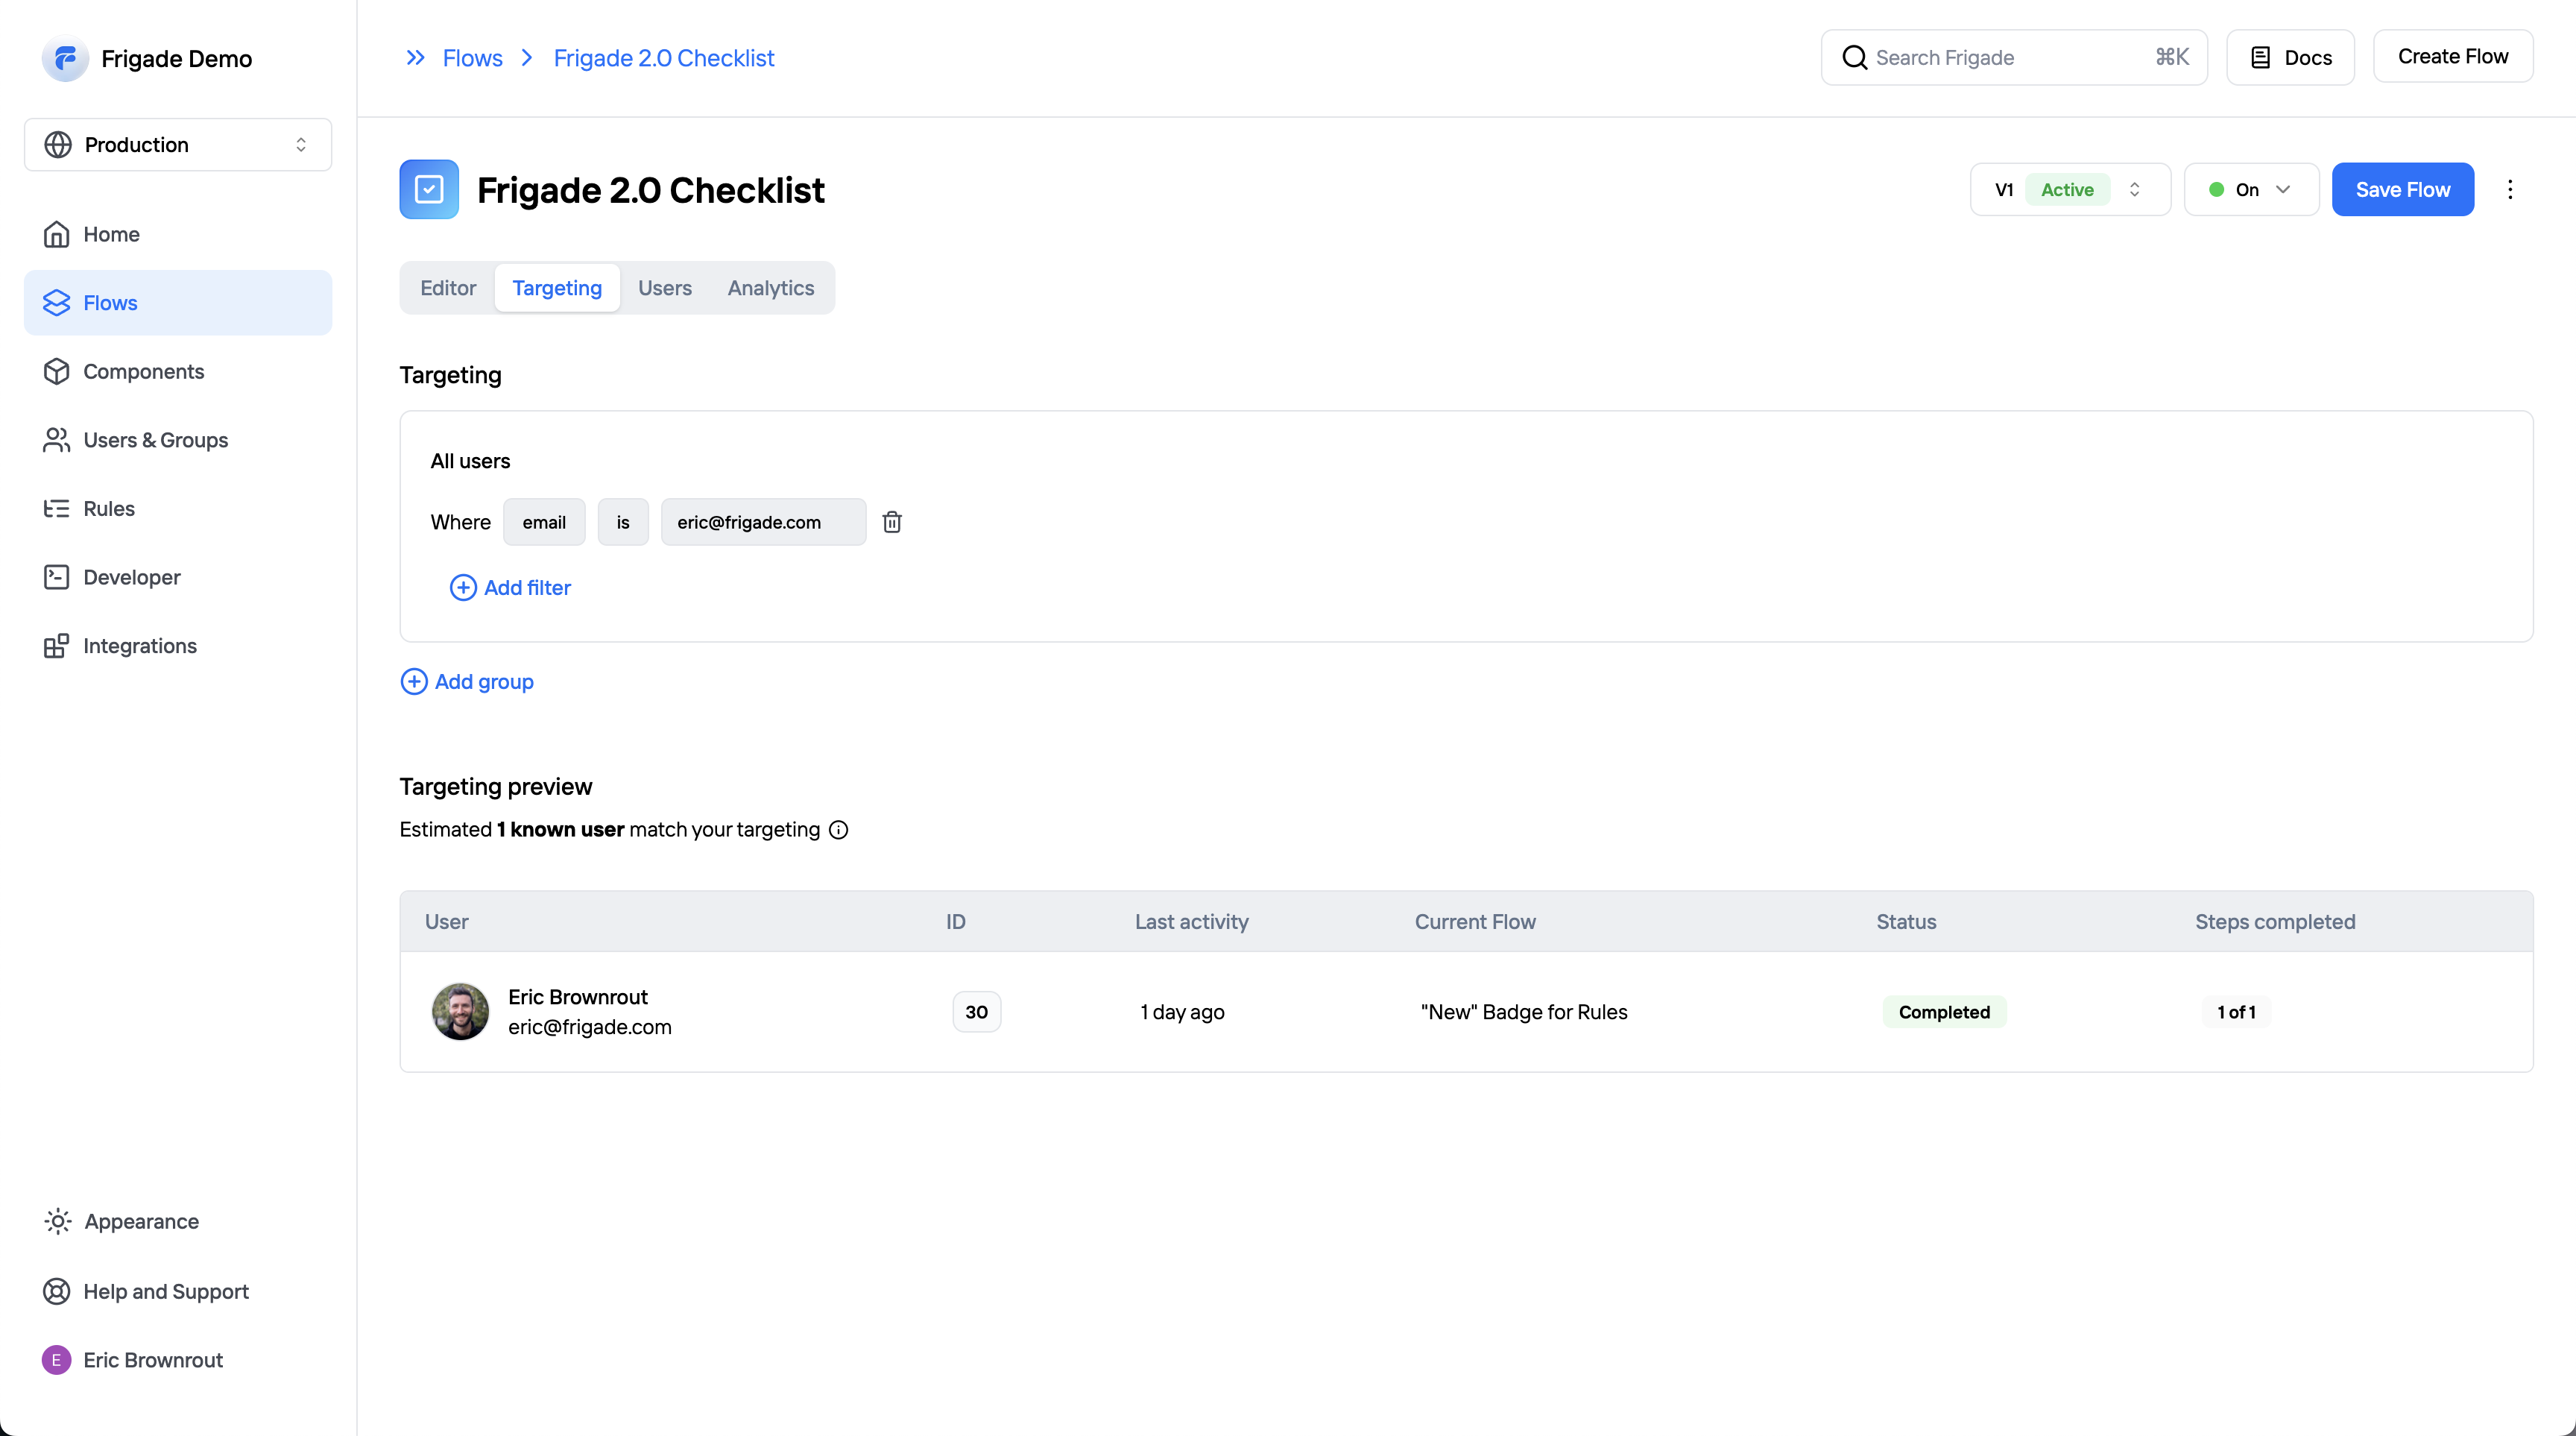This screenshot has height=1436, width=2576.
Task: Change the email property filter field
Action: point(543,522)
